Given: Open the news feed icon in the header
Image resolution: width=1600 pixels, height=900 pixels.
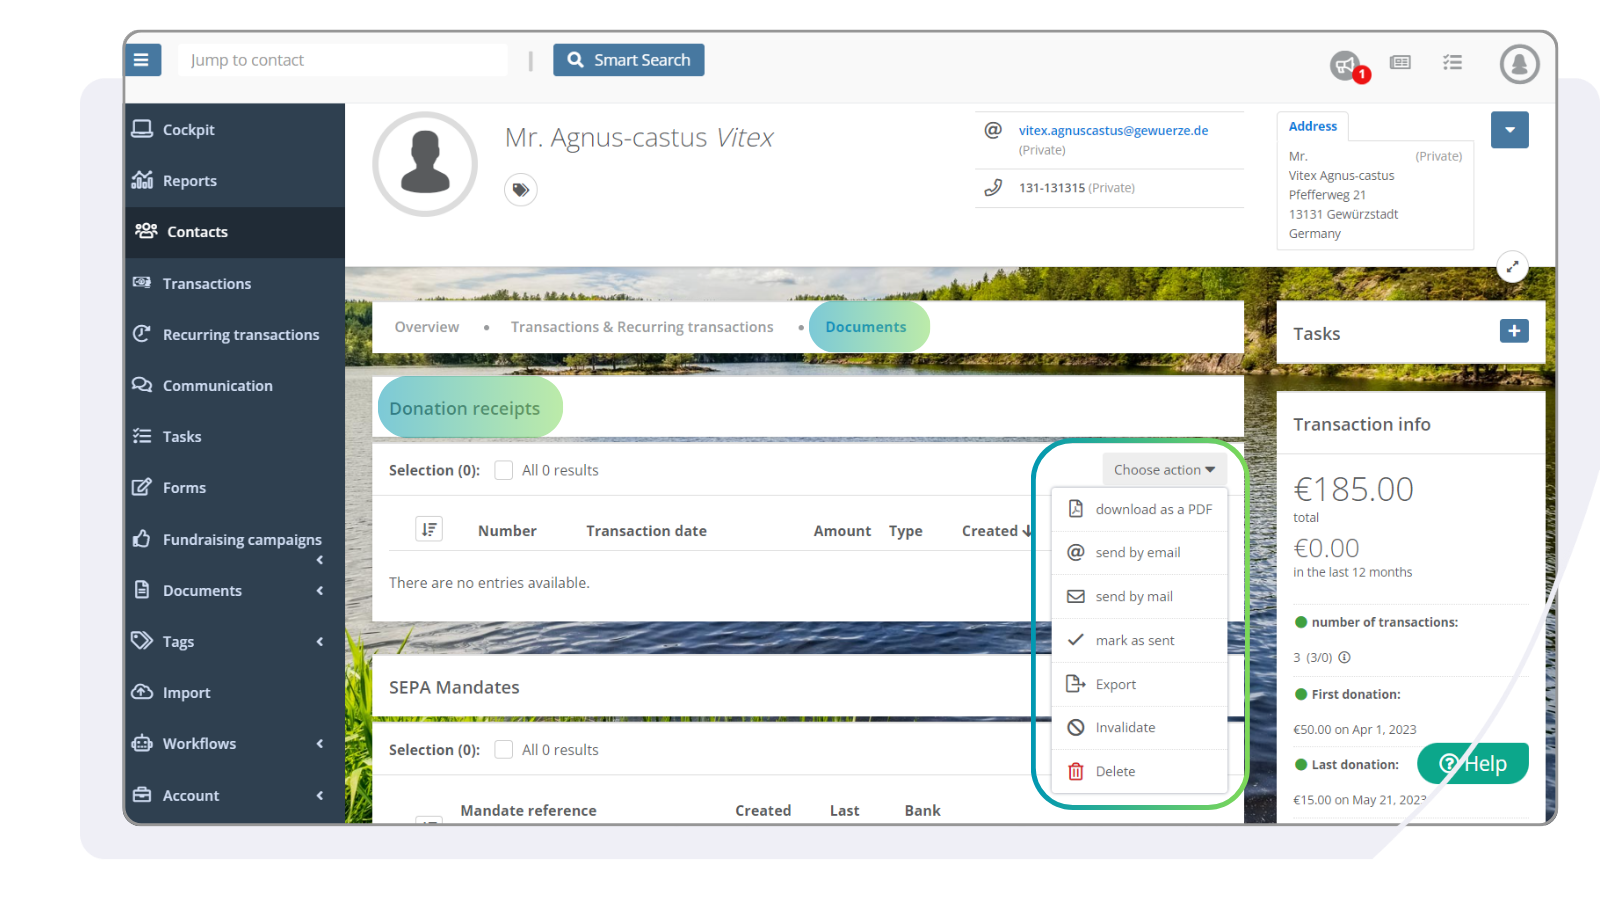Looking at the screenshot, I should 1400,62.
